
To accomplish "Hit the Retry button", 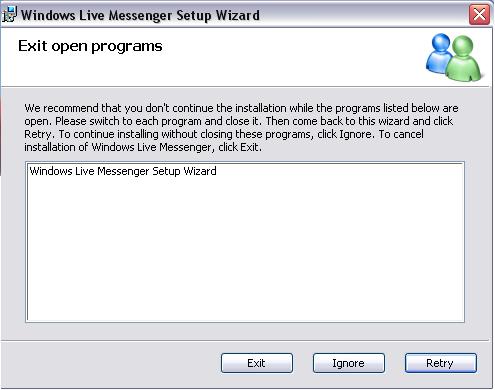I will tap(441, 363).
